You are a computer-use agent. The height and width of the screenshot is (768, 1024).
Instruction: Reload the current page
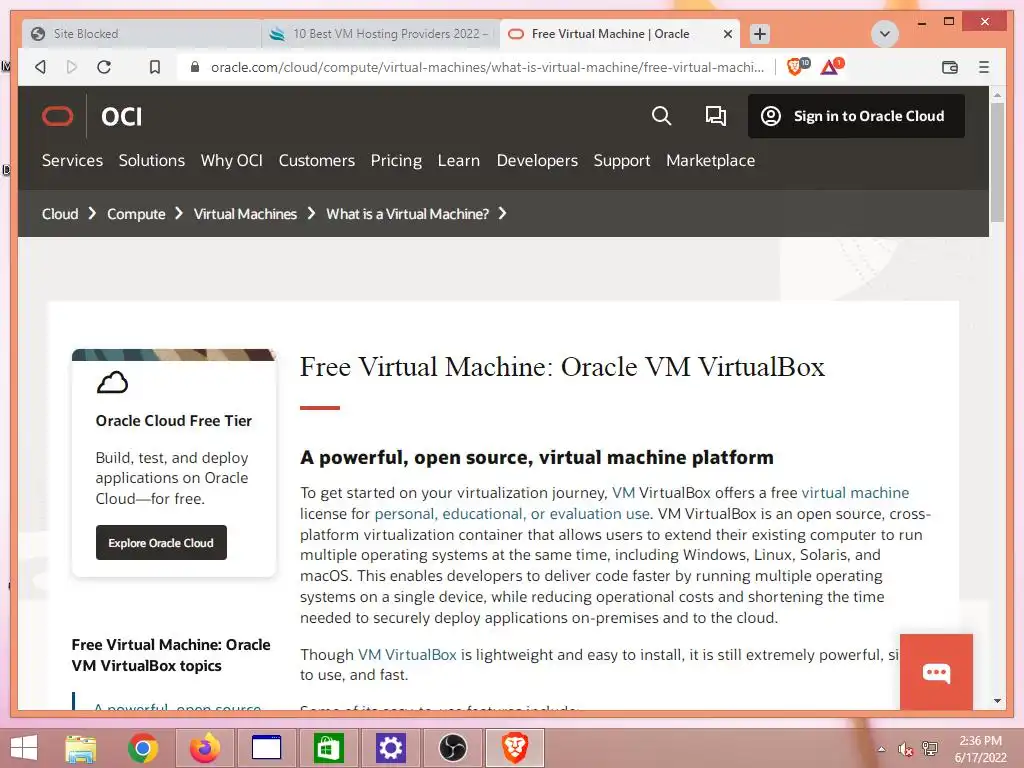click(x=104, y=67)
